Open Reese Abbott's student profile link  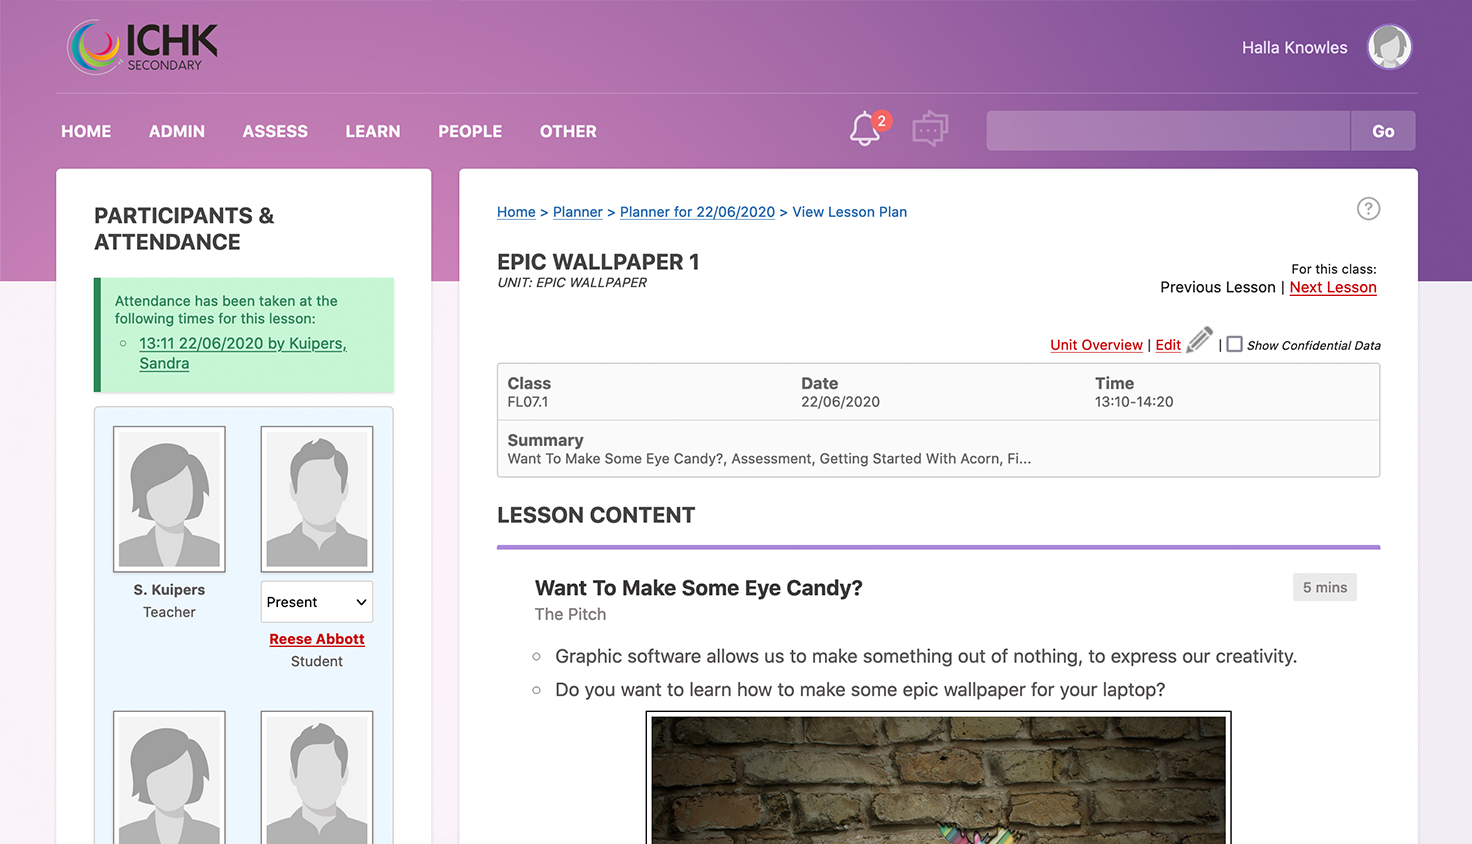[x=317, y=639]
